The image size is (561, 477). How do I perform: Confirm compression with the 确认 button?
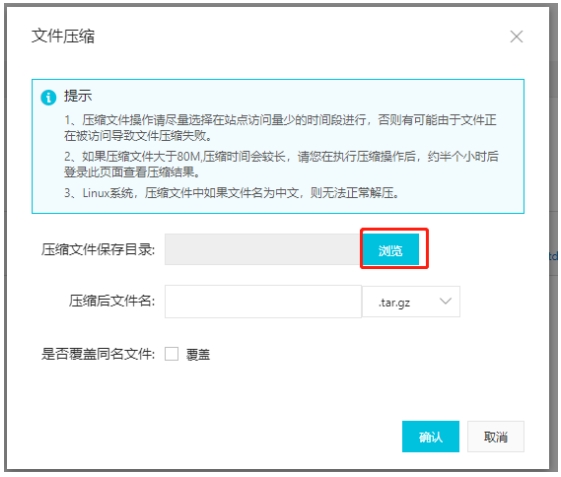(430, 437)
